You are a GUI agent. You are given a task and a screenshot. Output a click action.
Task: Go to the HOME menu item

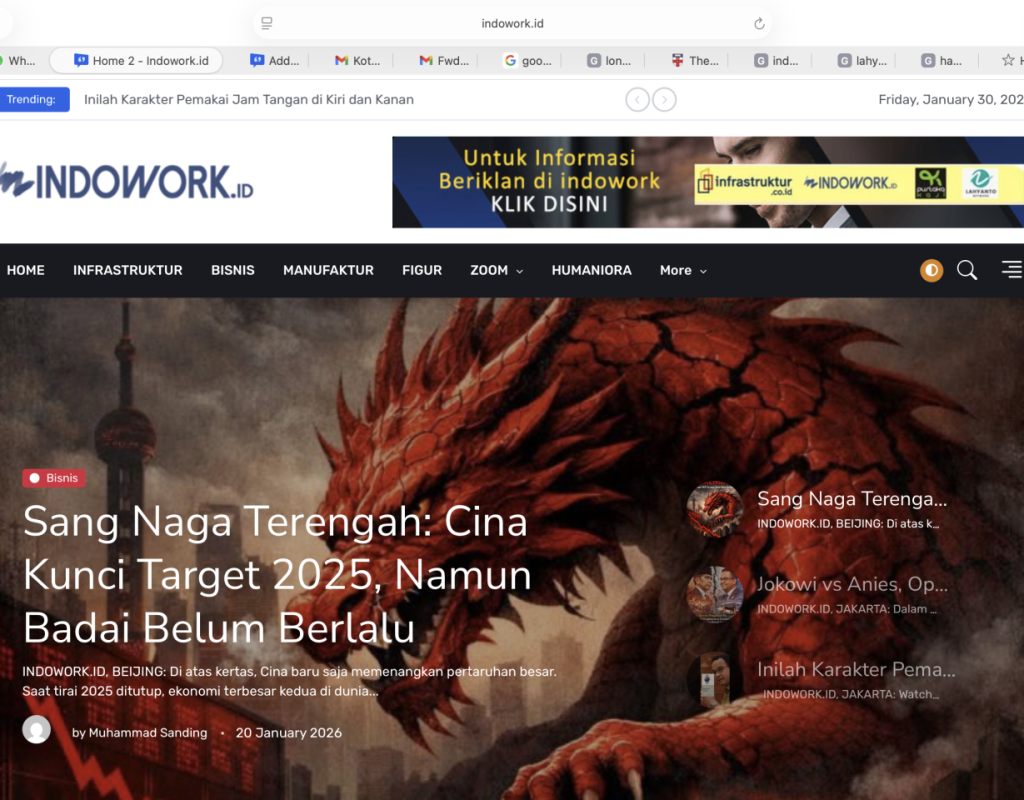tap(25, 270)
